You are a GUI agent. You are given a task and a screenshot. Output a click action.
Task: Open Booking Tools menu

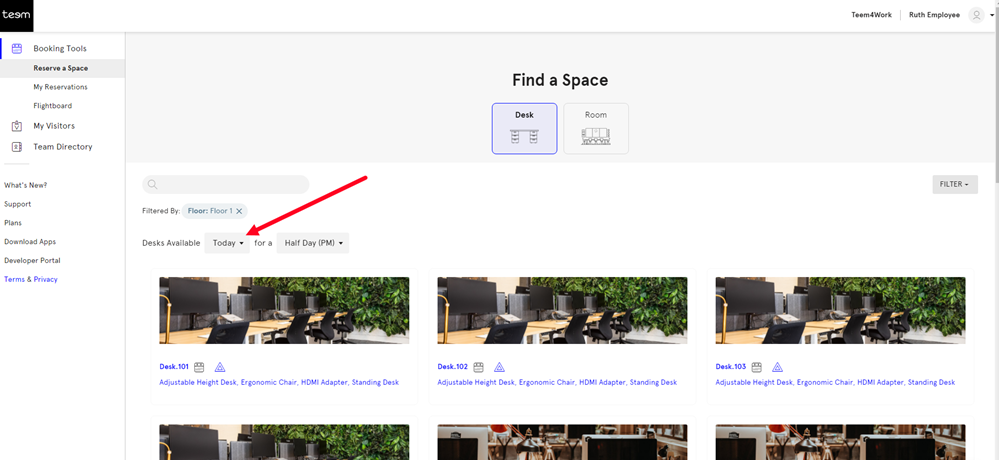coord(60,48)
